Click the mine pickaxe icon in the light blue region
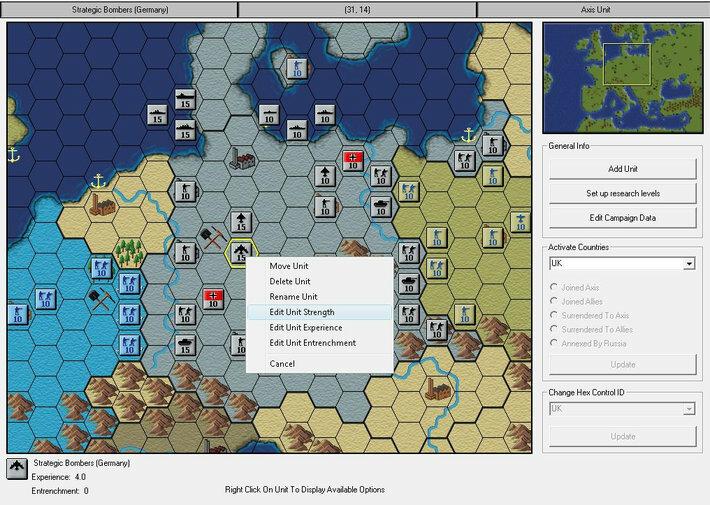710x505 pixels. point(101,299)
